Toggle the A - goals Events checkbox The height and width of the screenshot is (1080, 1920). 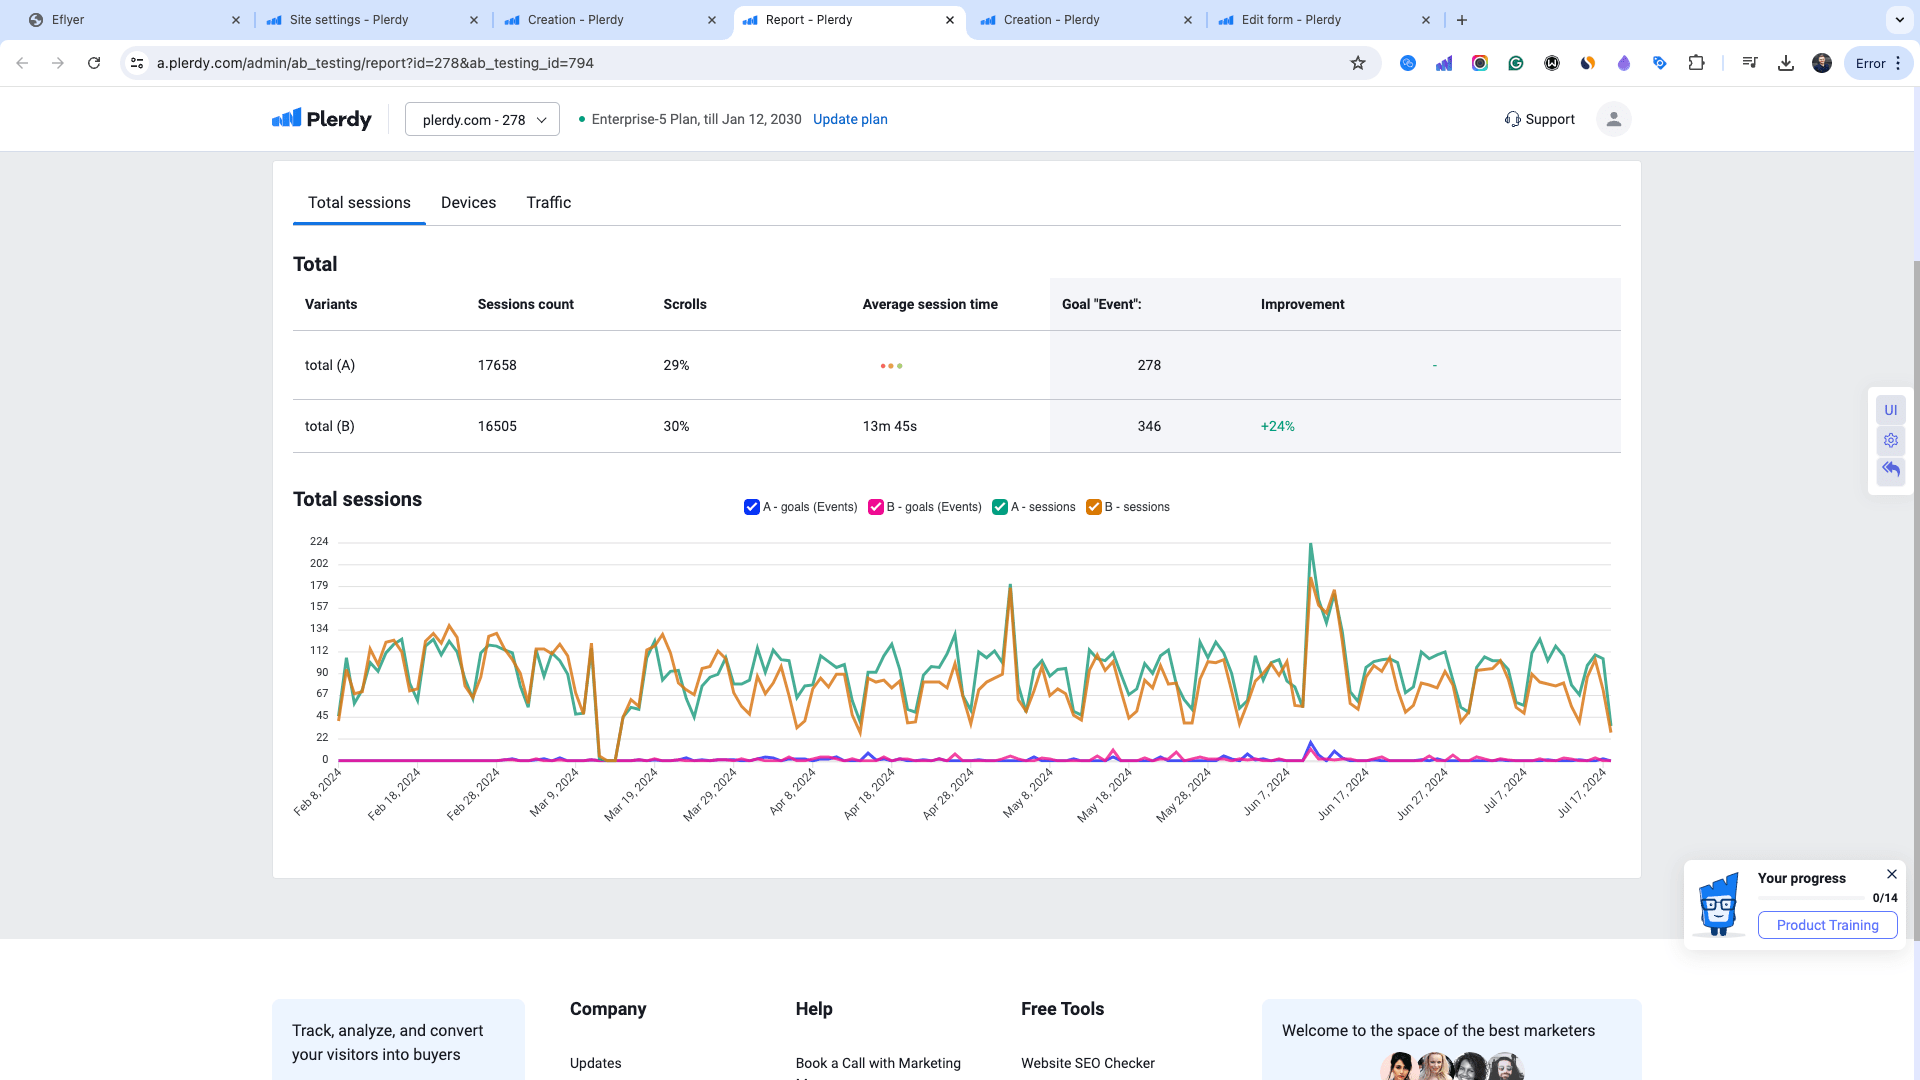pyautogui.click(x=752, y=506)
